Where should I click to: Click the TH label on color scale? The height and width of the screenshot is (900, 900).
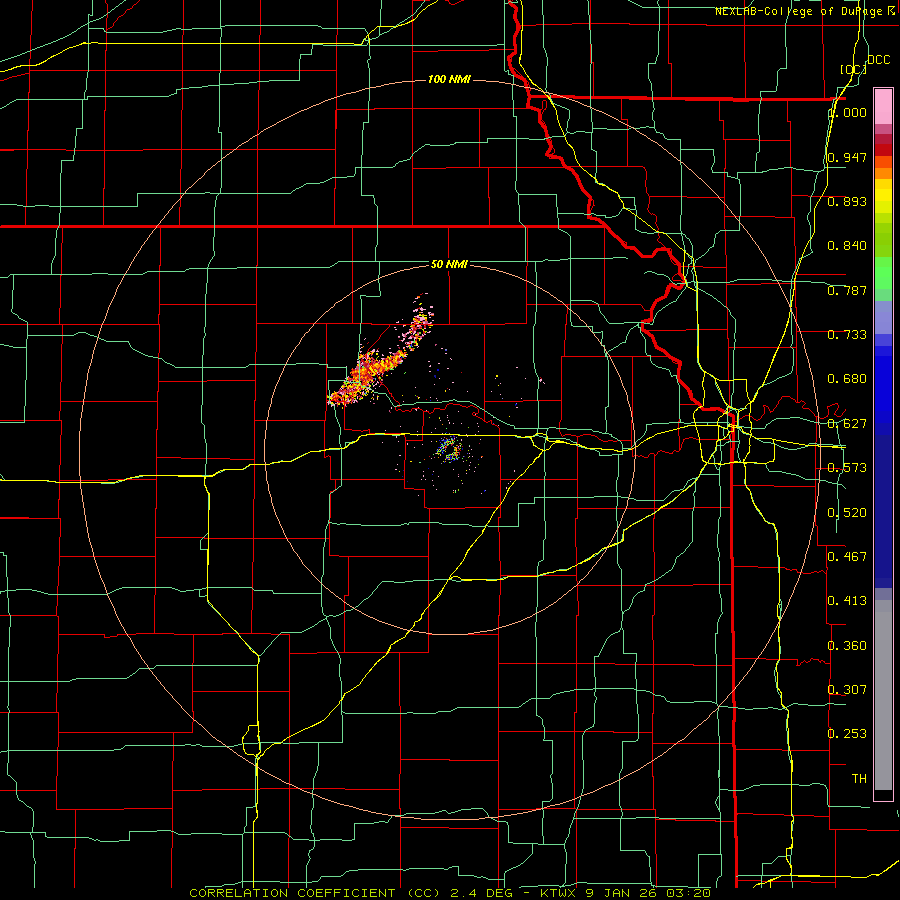[859, 779]
